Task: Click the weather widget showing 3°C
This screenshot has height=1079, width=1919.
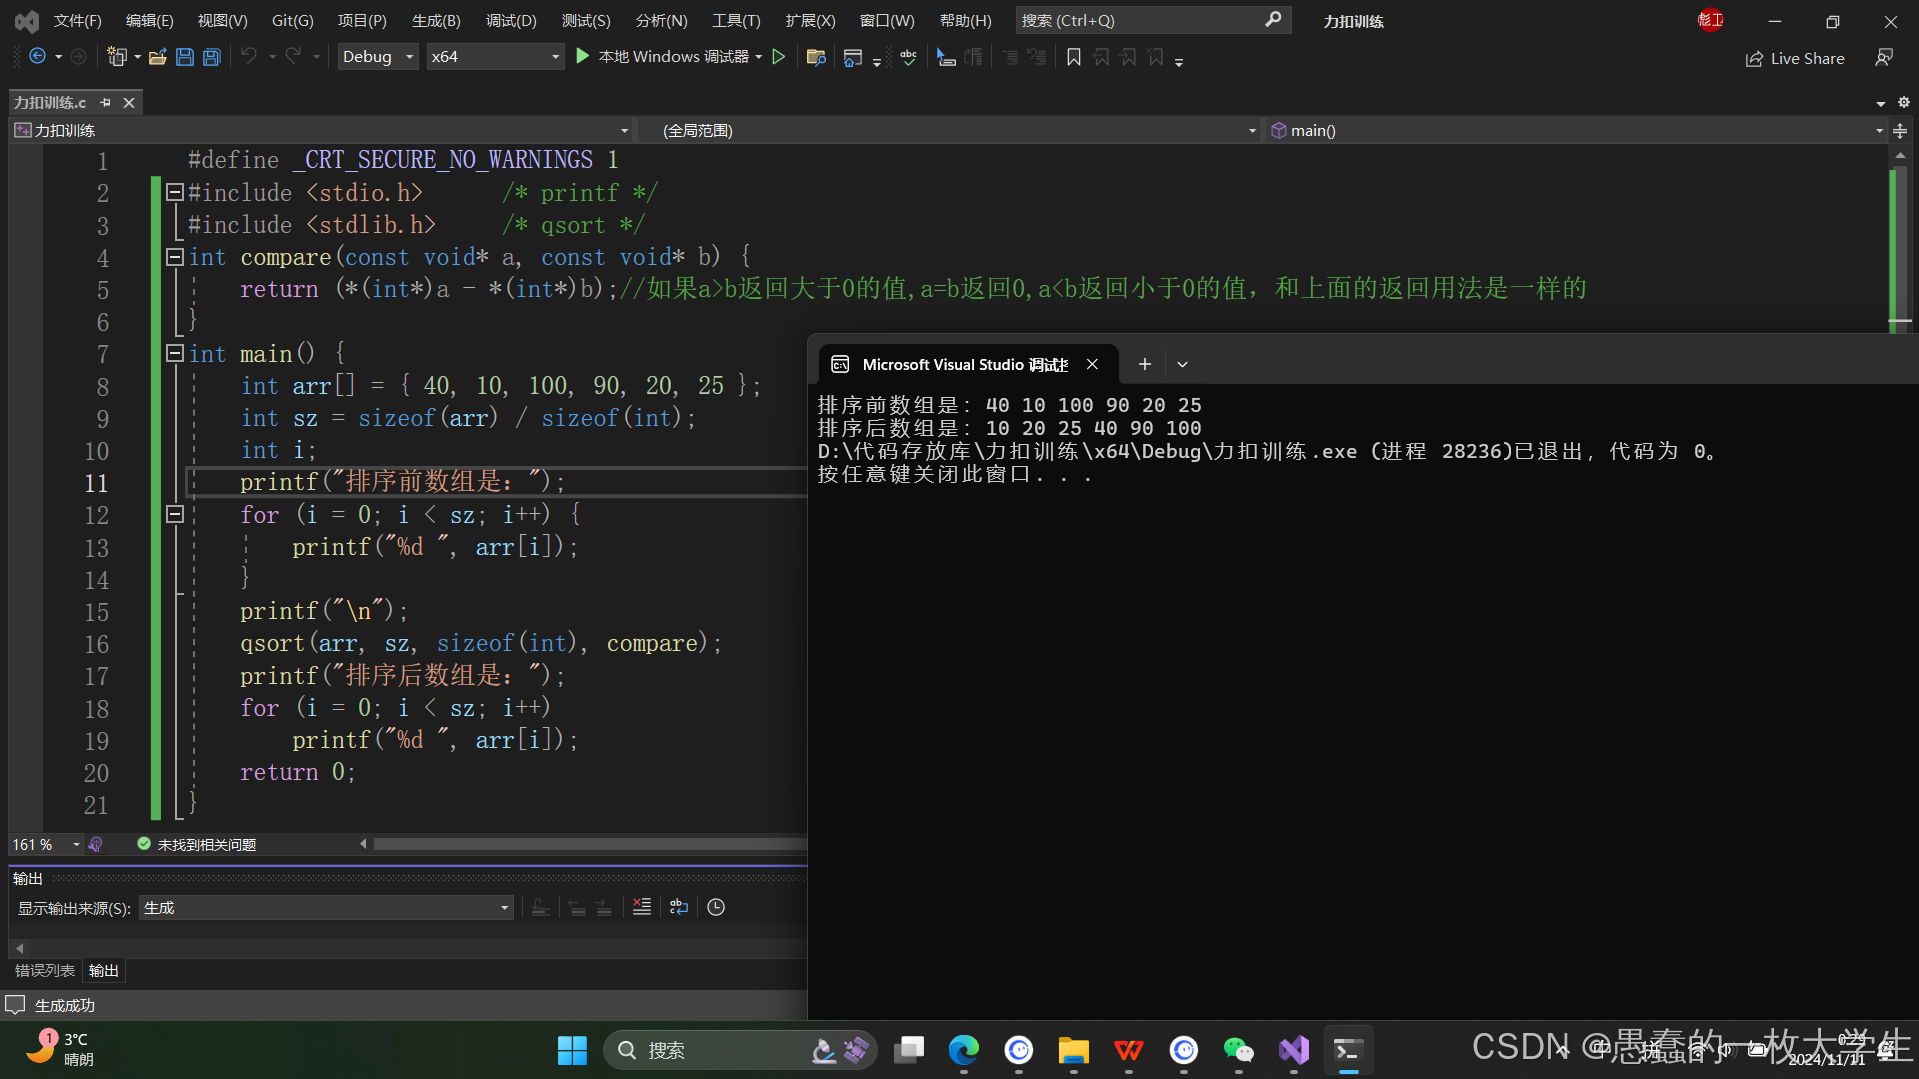Action: point(60,1049)
